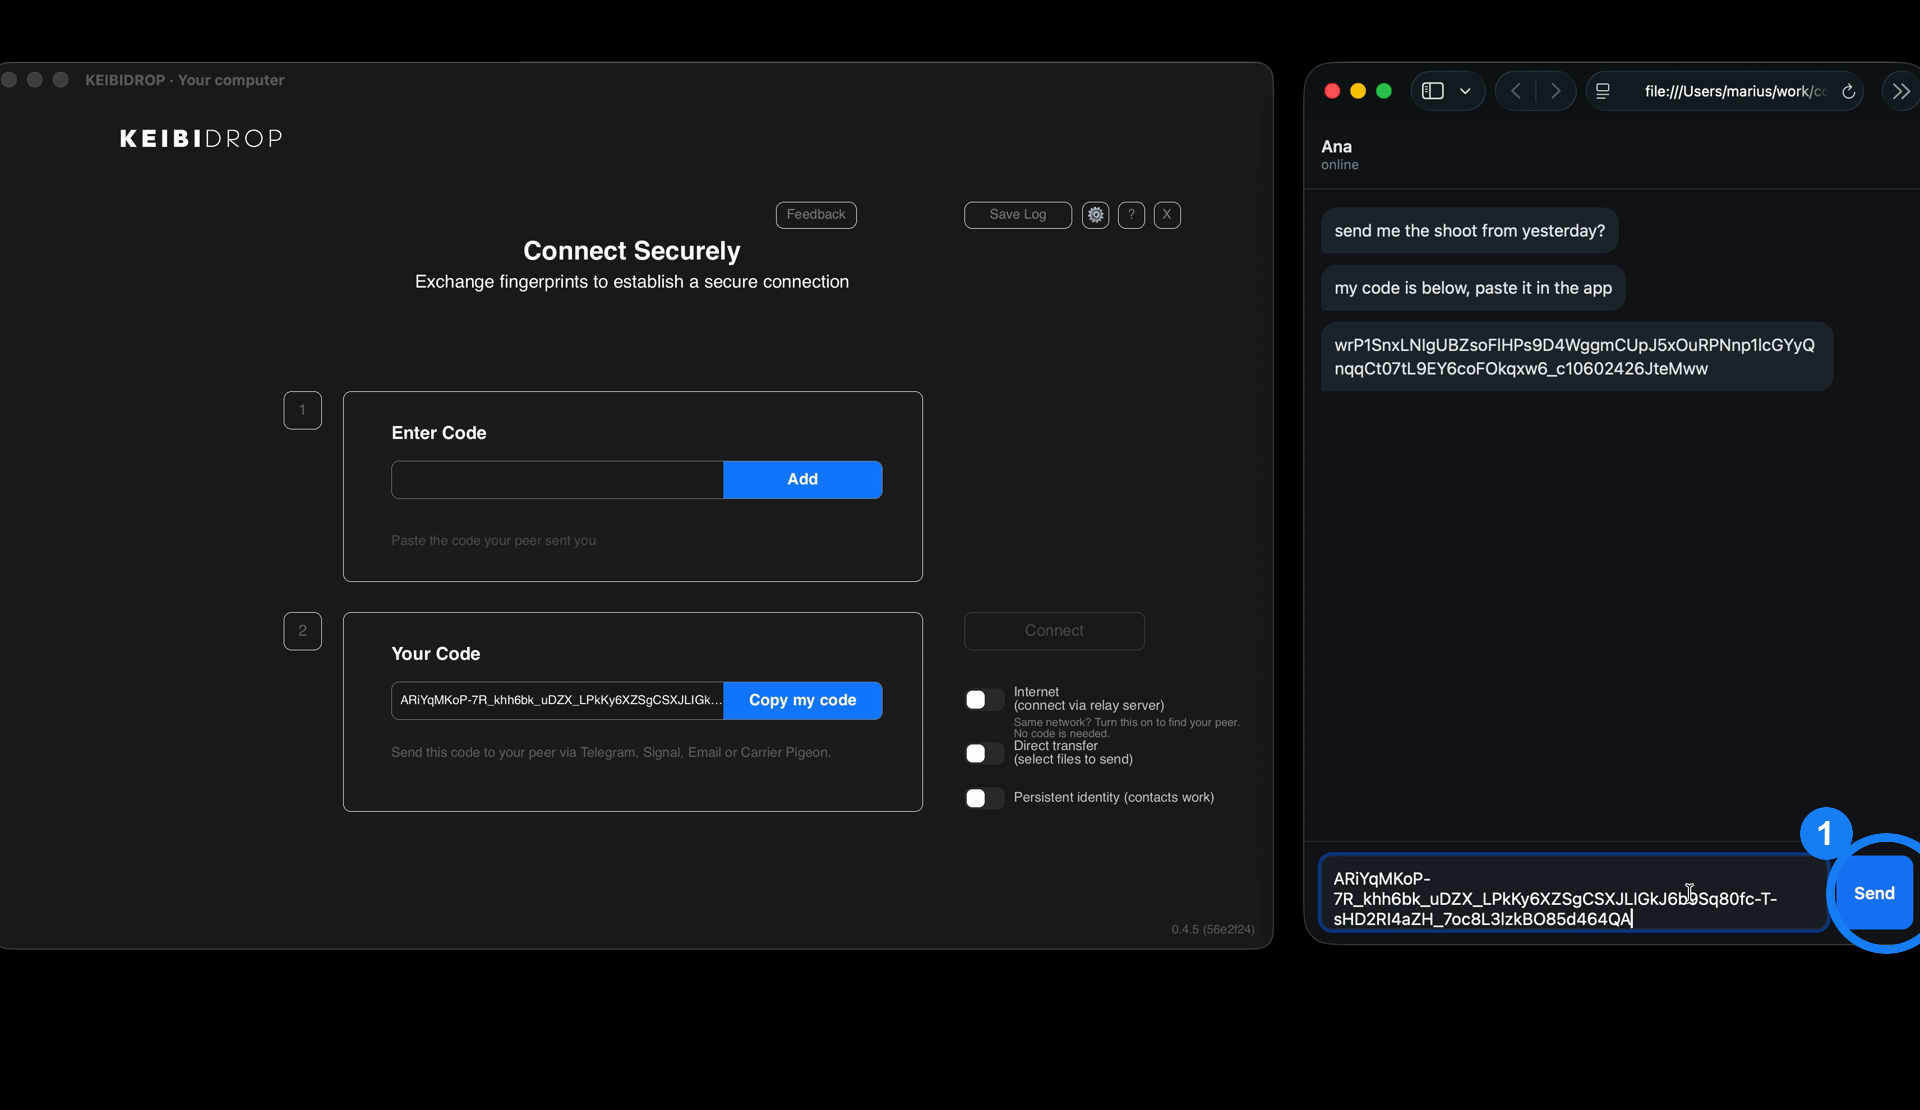Screen dimensions: 1920x1110
Task: Open the sidebar dropdown chevron in browser
Action: (1465, 91)
